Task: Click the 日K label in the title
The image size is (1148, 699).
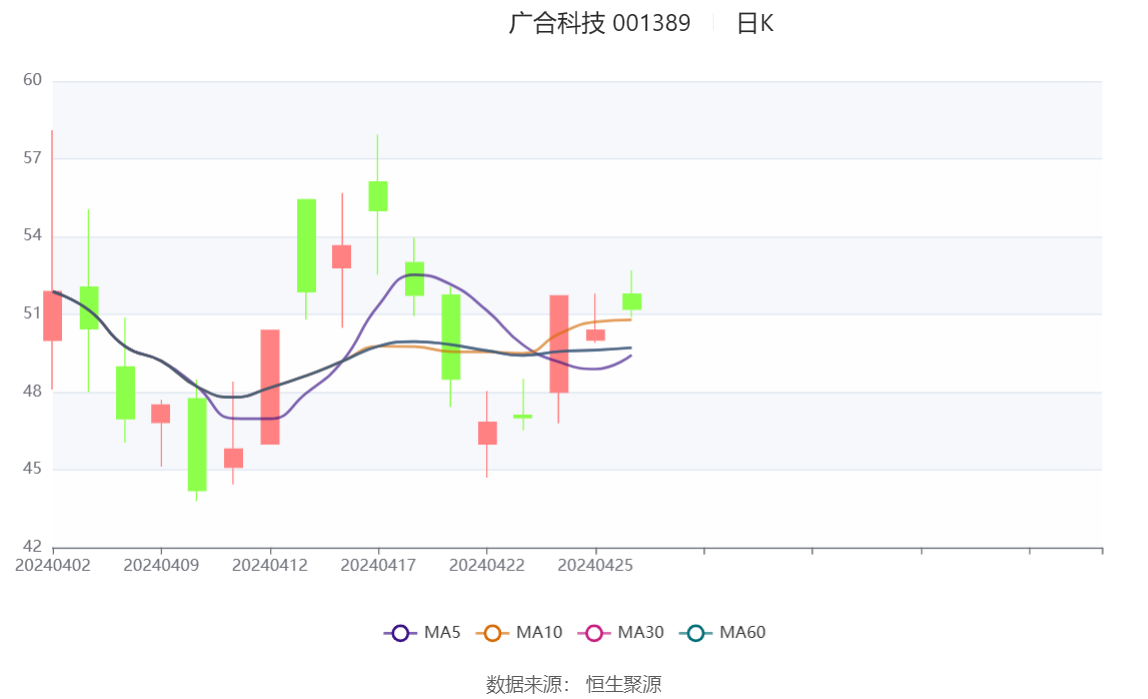Action: 755,23
